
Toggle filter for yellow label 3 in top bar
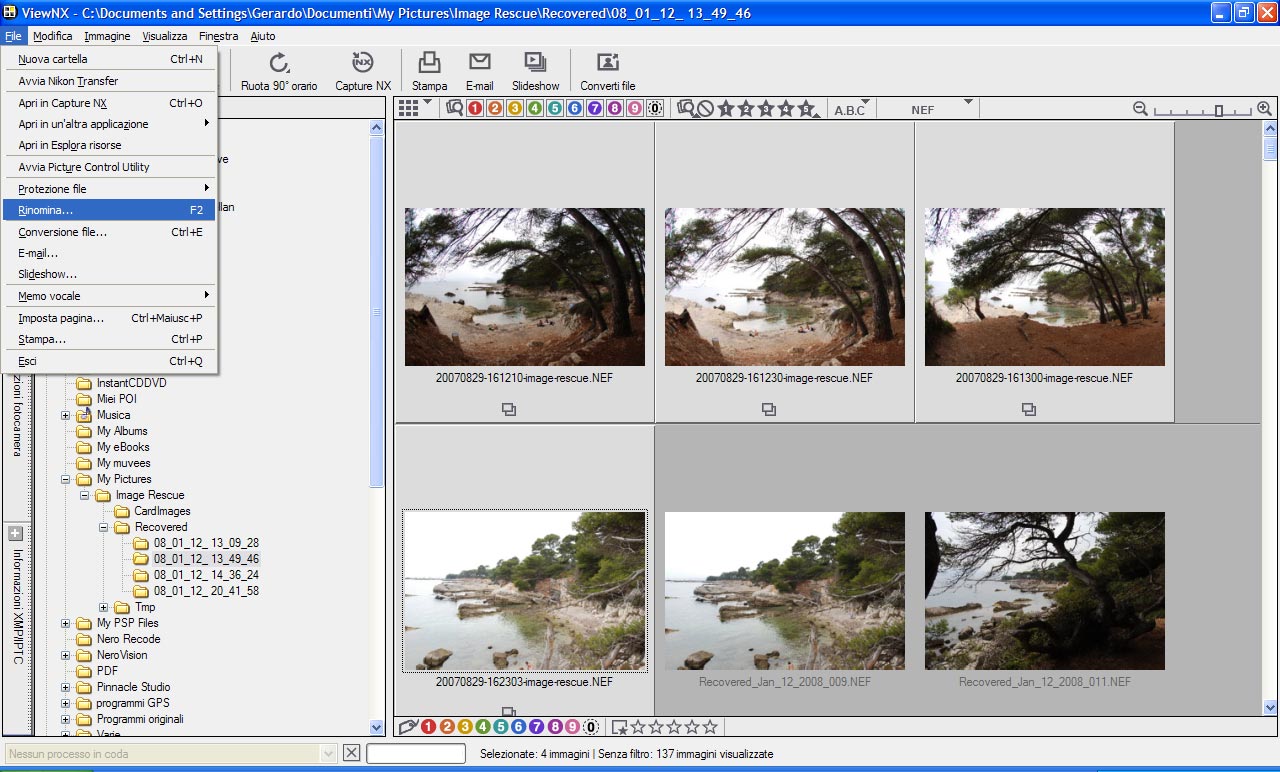(x=515, y=108)
